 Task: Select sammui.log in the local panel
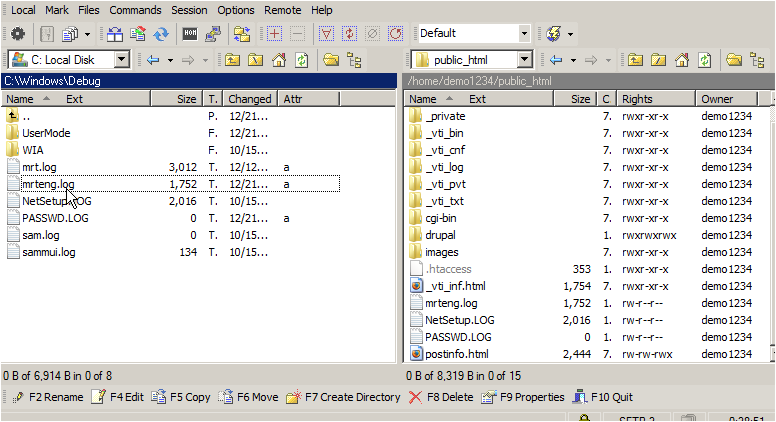[48, 252]
